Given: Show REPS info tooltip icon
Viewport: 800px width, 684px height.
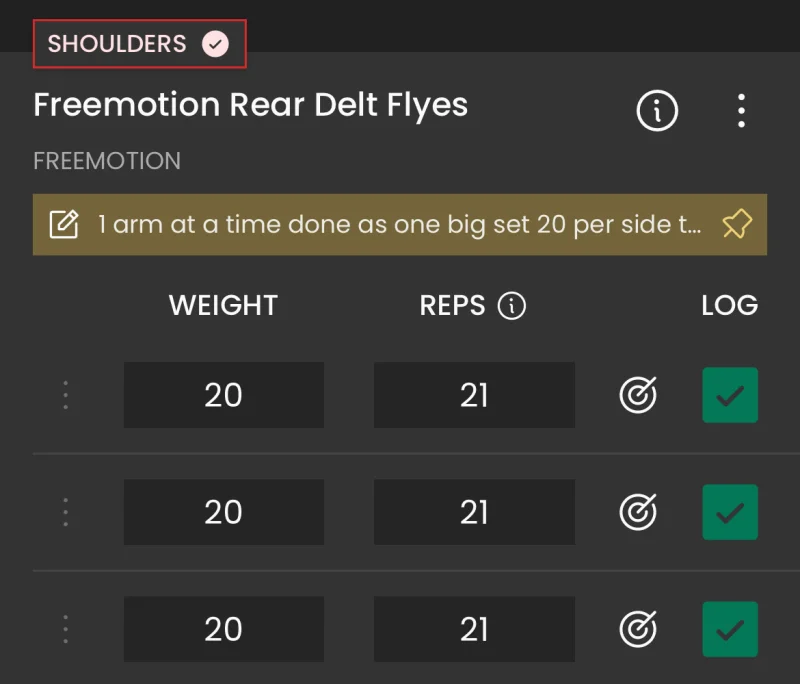Looking at the screenshot, I should tap(511, 306).
